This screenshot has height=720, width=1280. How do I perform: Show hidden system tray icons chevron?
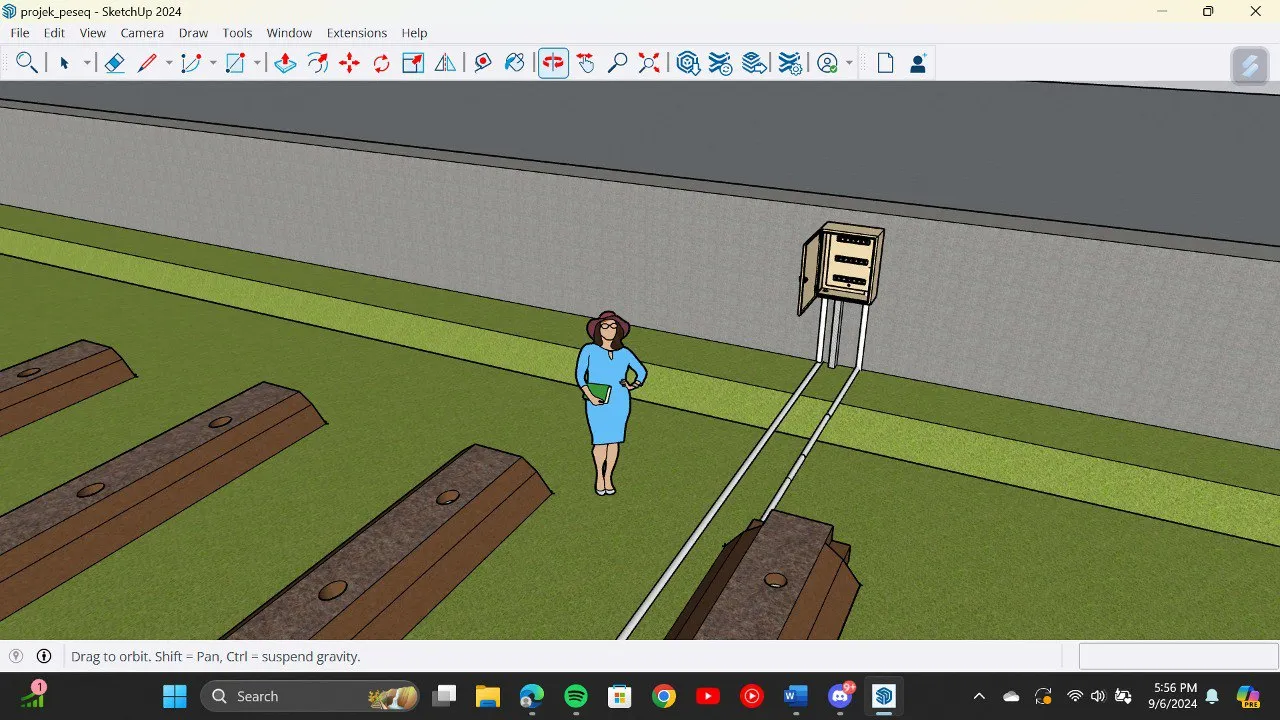979,696
